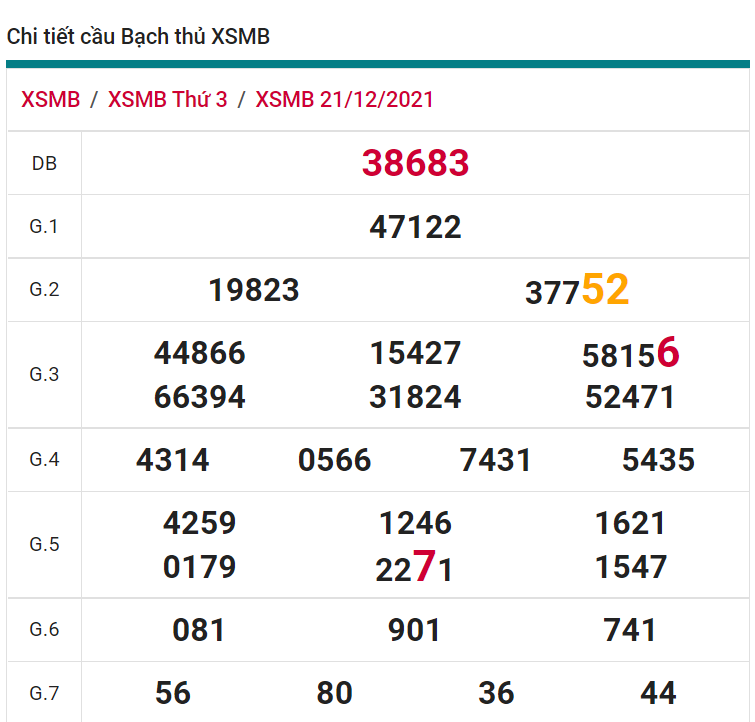
Task: Select the G.7 number 80
Action: coord(335,693)
